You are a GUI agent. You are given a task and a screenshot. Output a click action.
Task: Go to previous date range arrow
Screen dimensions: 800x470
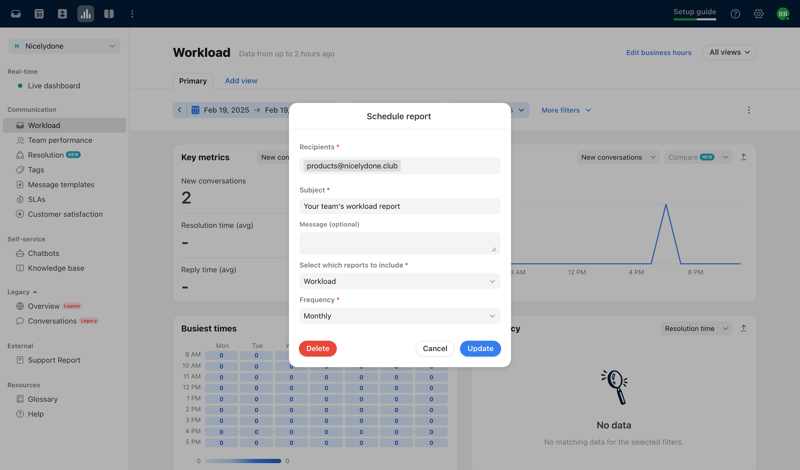pyautogui.click(x=180, y=110)
